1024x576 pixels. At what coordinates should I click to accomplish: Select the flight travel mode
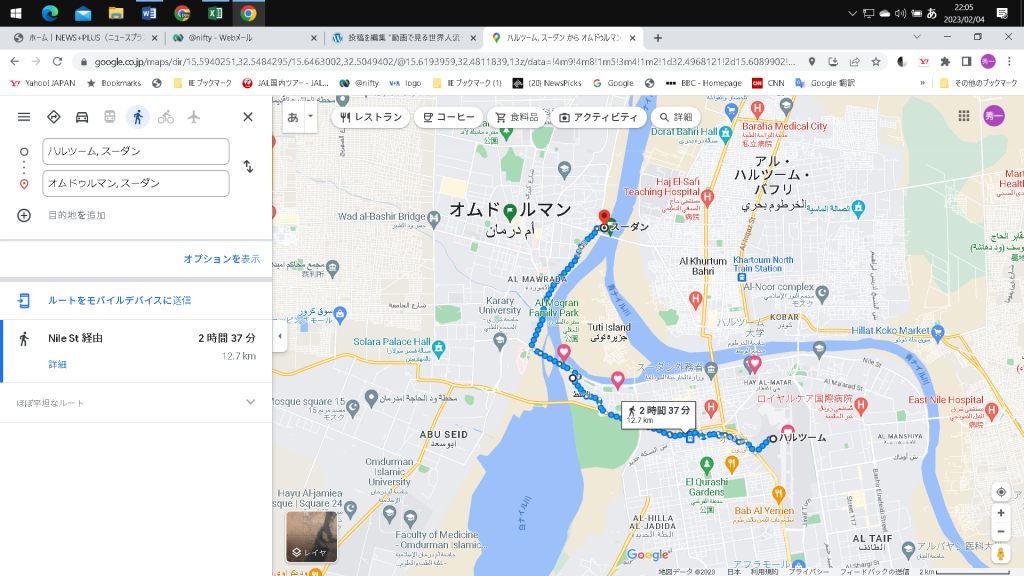pos(194,117)
